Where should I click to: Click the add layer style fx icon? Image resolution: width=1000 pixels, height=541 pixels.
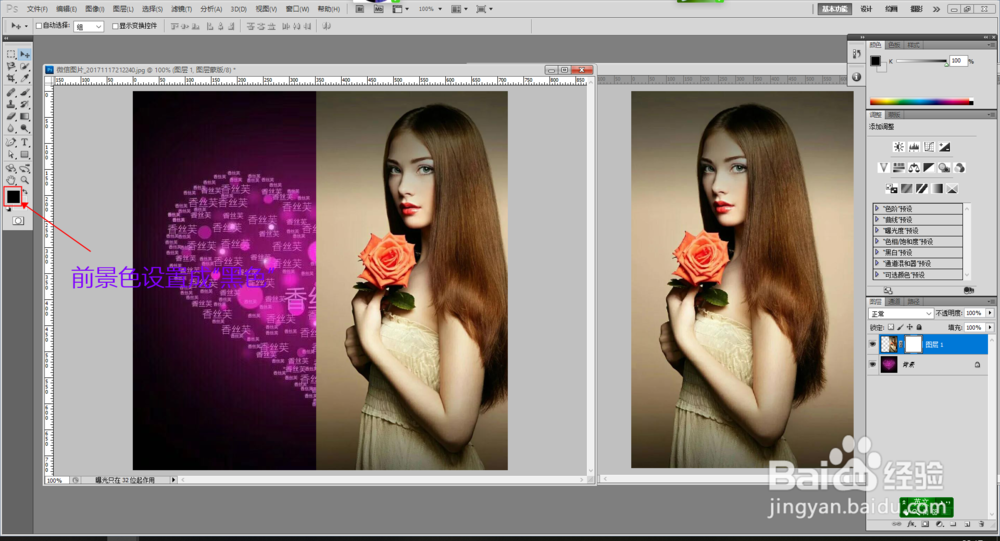point(911,524)
